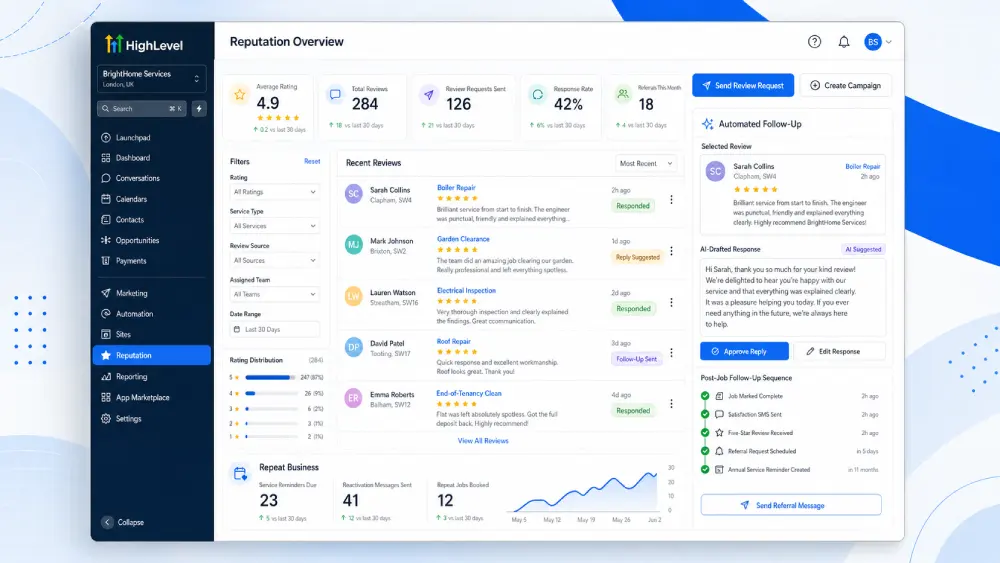Click the Referral Request Scheduled checkmark
The width and height of the screenshot is (1000, 563).
coord(705,451)
